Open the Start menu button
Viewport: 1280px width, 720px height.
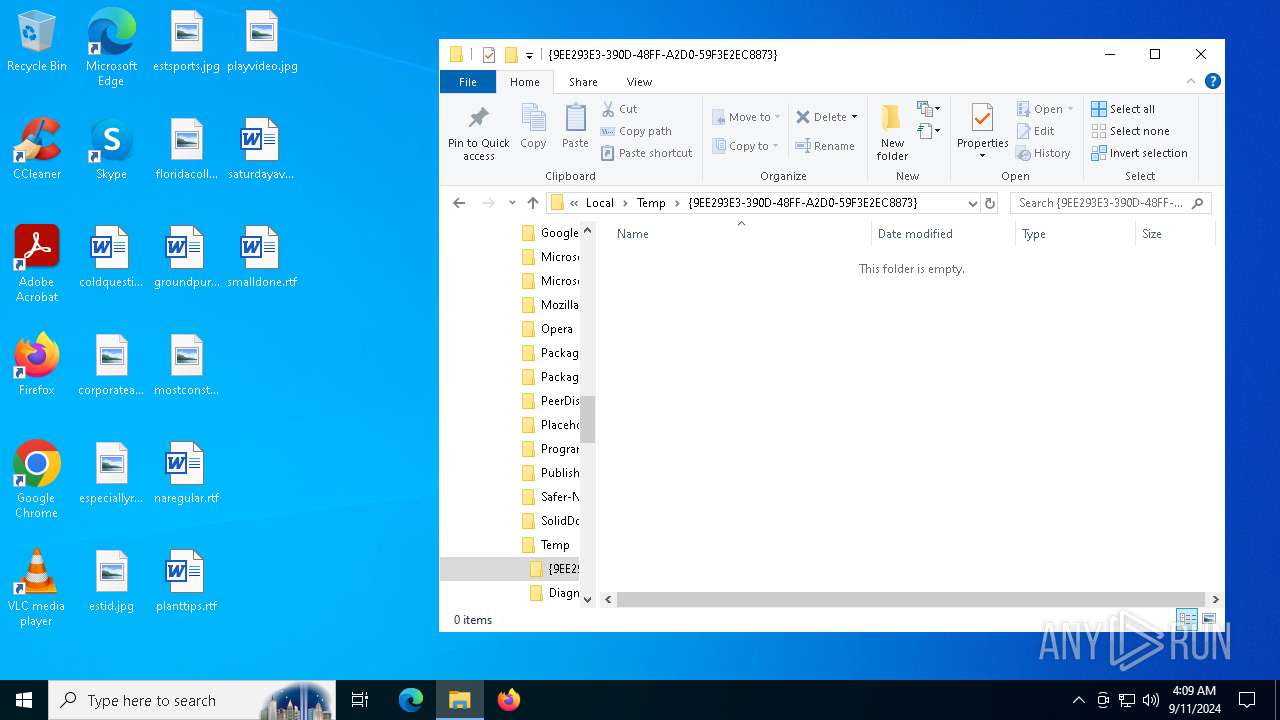(24, 700)
